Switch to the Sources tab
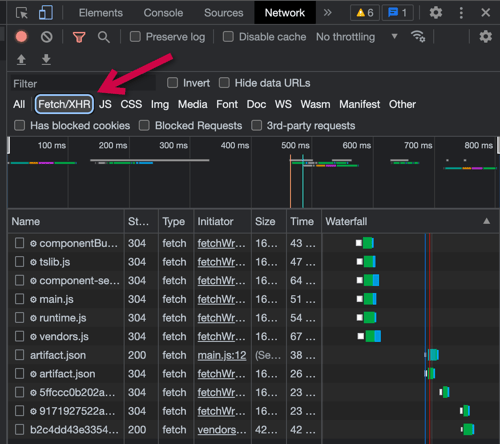 click(224, 13)
